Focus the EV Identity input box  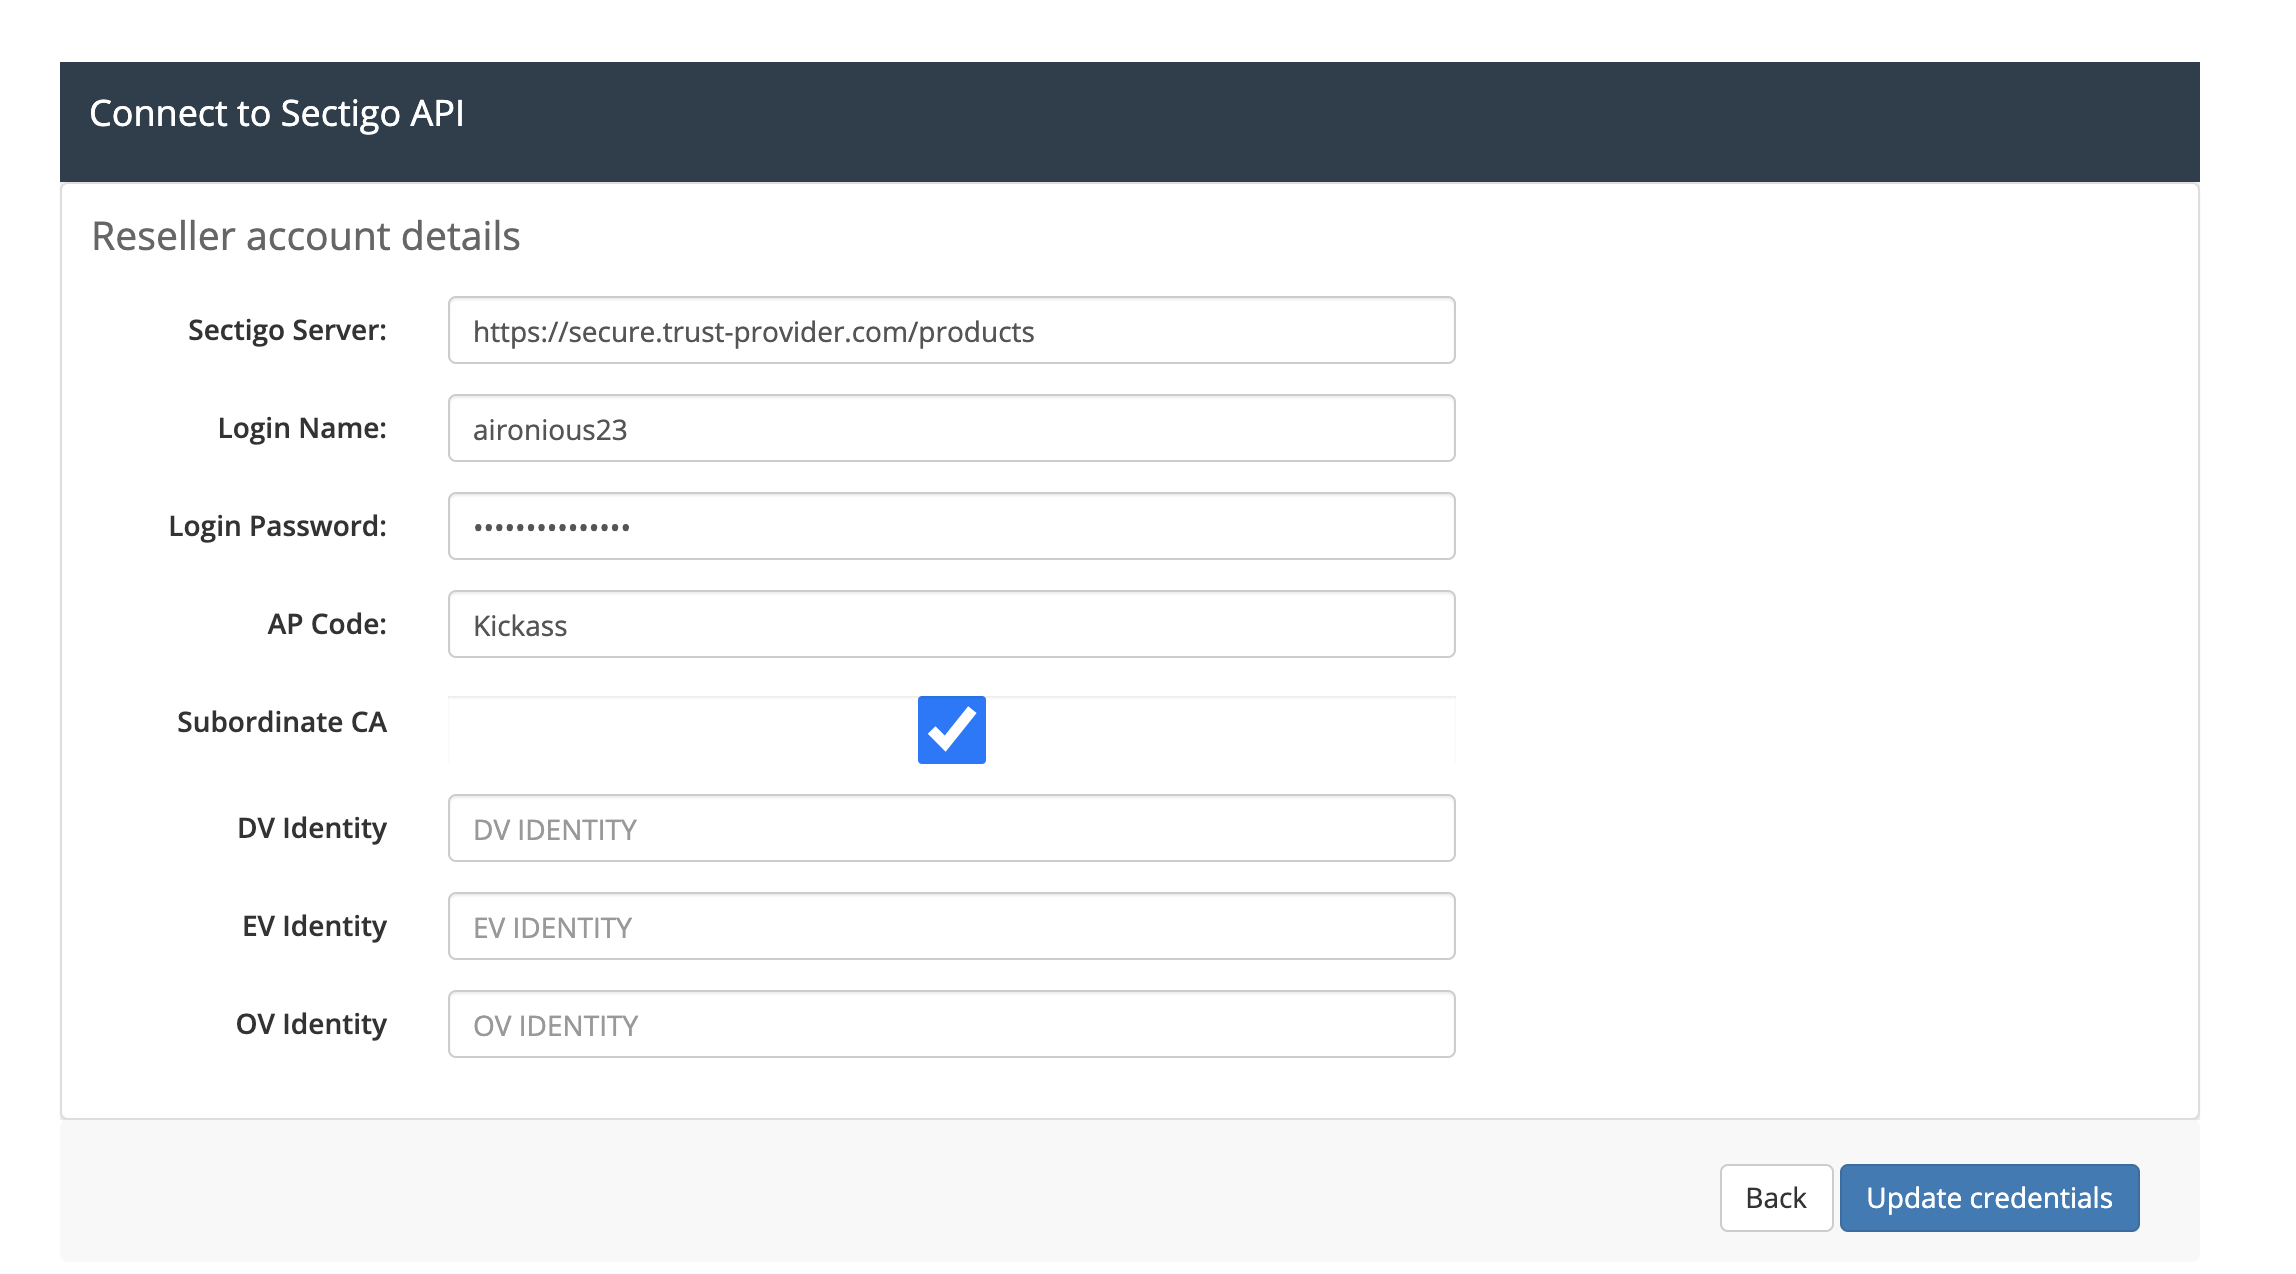(x=951, y=927)
